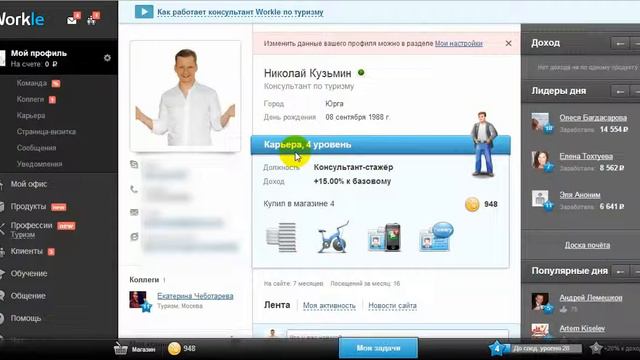Click the chat icon in contact list
640x360 pixels.
(x=134, y=237)
